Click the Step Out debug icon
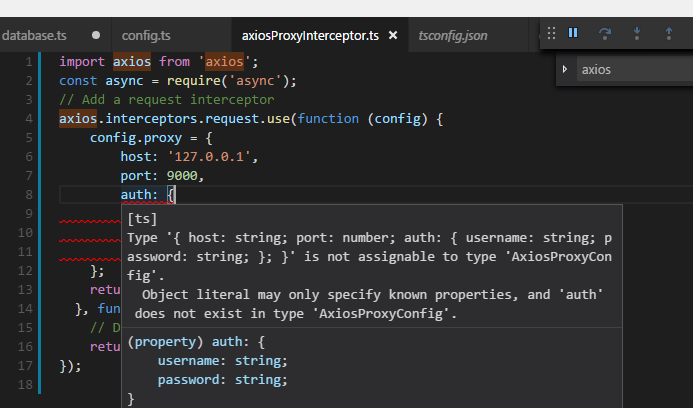Screen dimensions: 693x408 pos(669,33)
